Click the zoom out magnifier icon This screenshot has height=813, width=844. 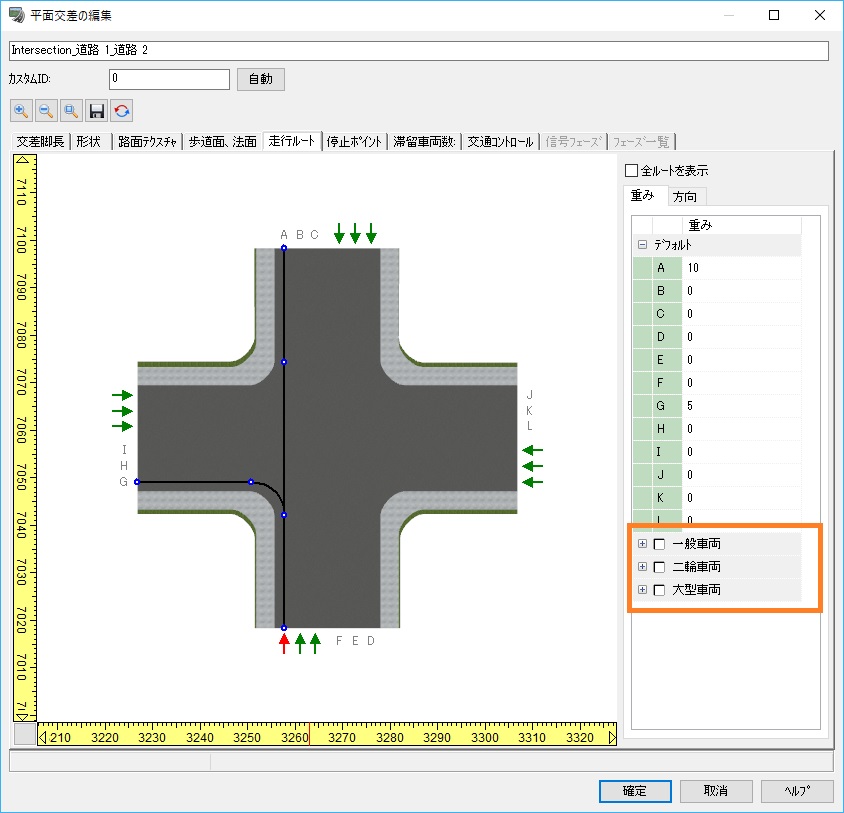coord(46,111)
